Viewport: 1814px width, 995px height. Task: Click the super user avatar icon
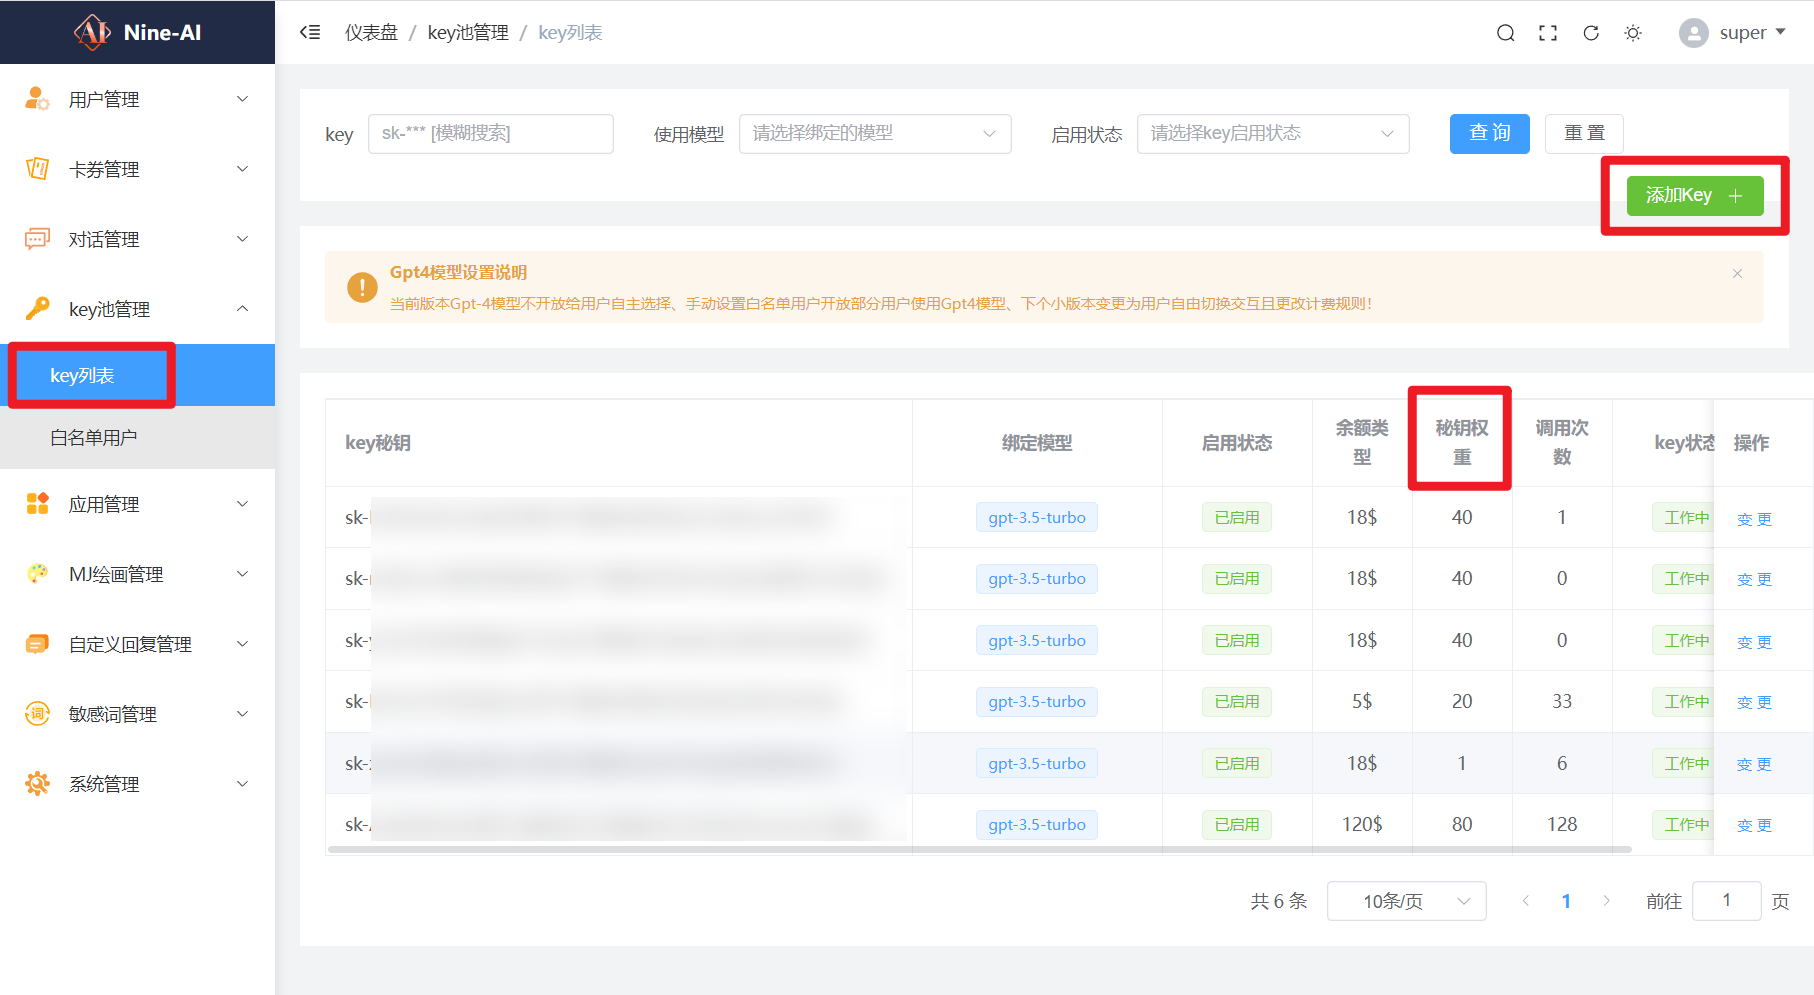click(1693, 33)
